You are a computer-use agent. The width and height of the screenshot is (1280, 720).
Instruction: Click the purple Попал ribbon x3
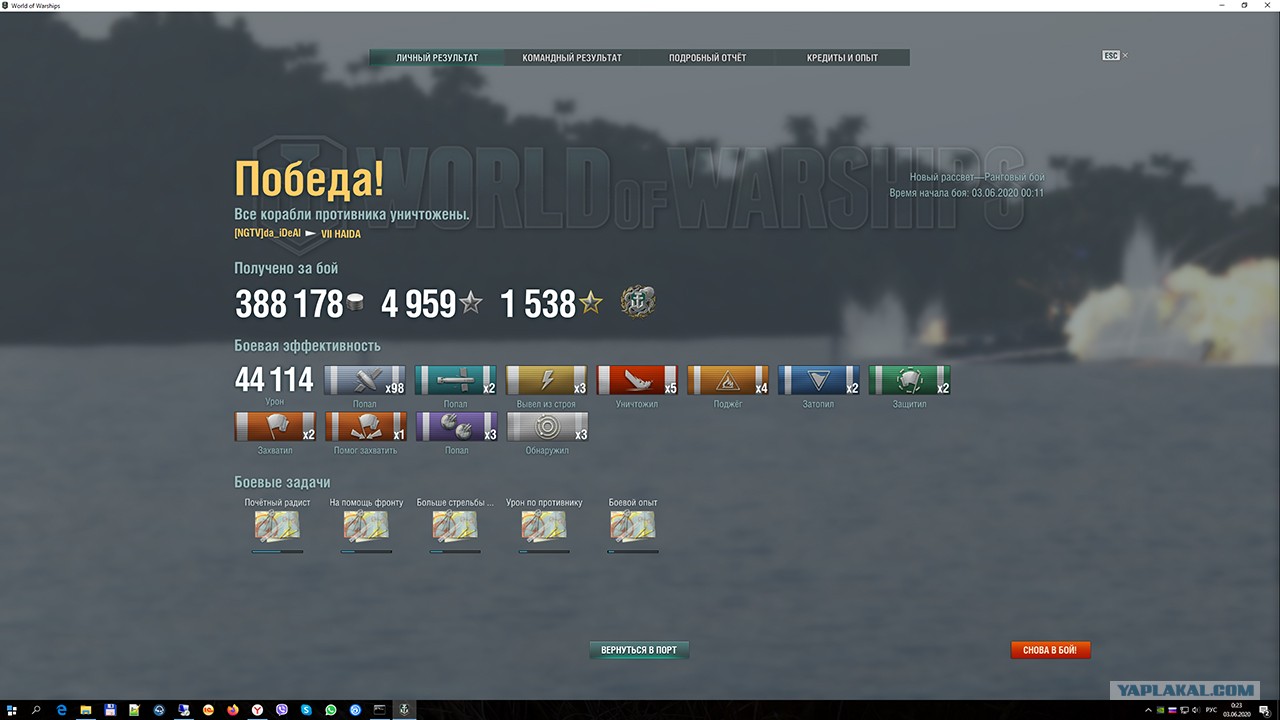point(455,427)
